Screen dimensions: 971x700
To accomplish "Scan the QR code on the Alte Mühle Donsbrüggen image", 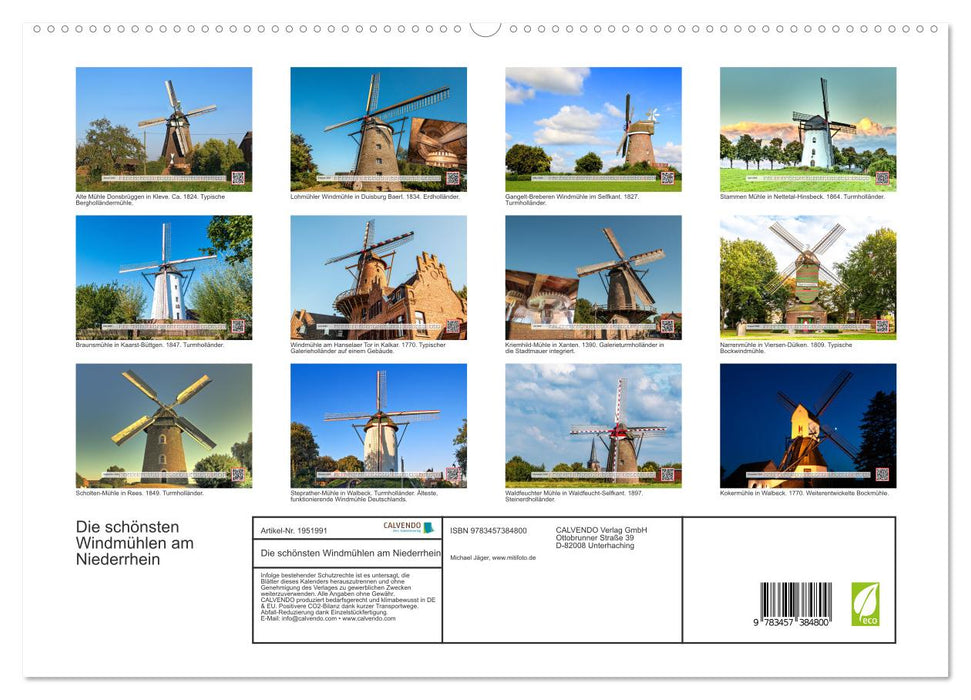I will pos(237,176).
